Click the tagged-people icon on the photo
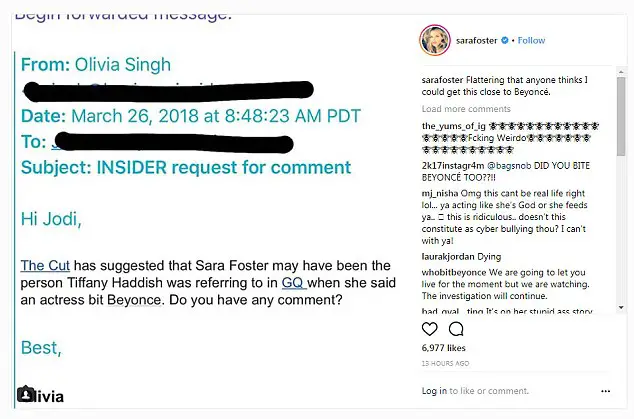 [25, 394]
